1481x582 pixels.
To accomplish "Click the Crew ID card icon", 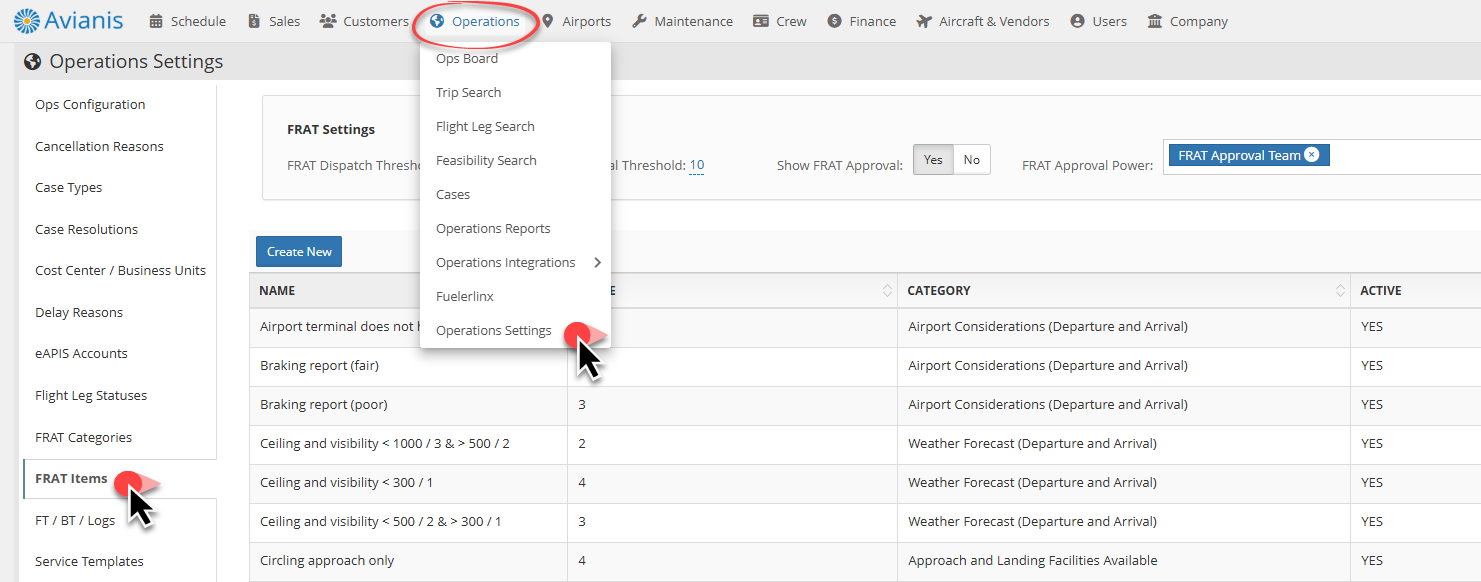I will [x=761, y=21].
